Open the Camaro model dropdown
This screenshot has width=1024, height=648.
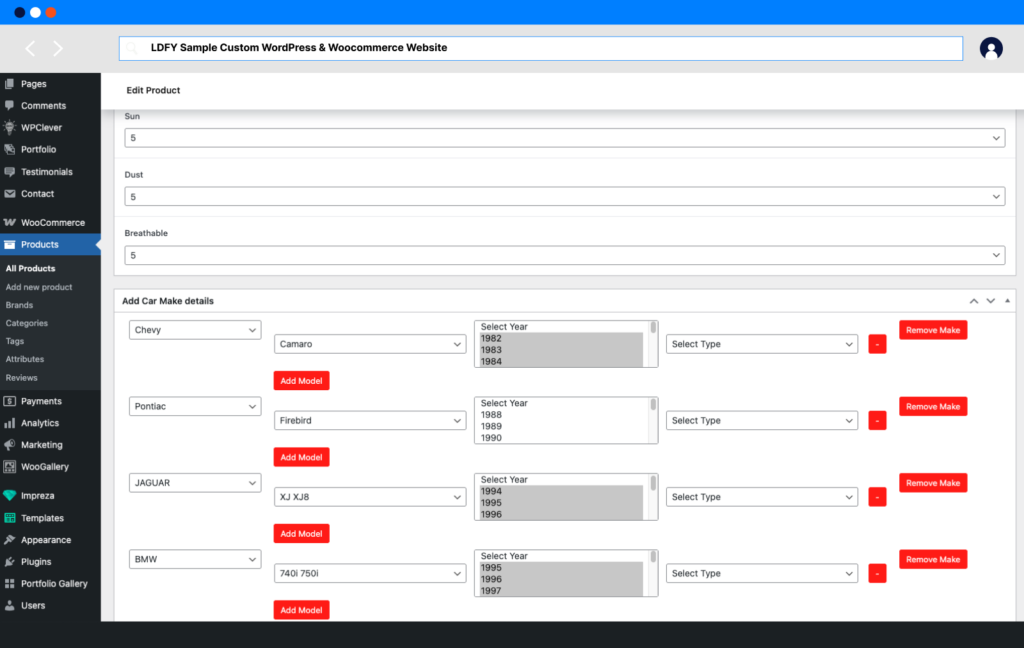click(x=370, y=344)
